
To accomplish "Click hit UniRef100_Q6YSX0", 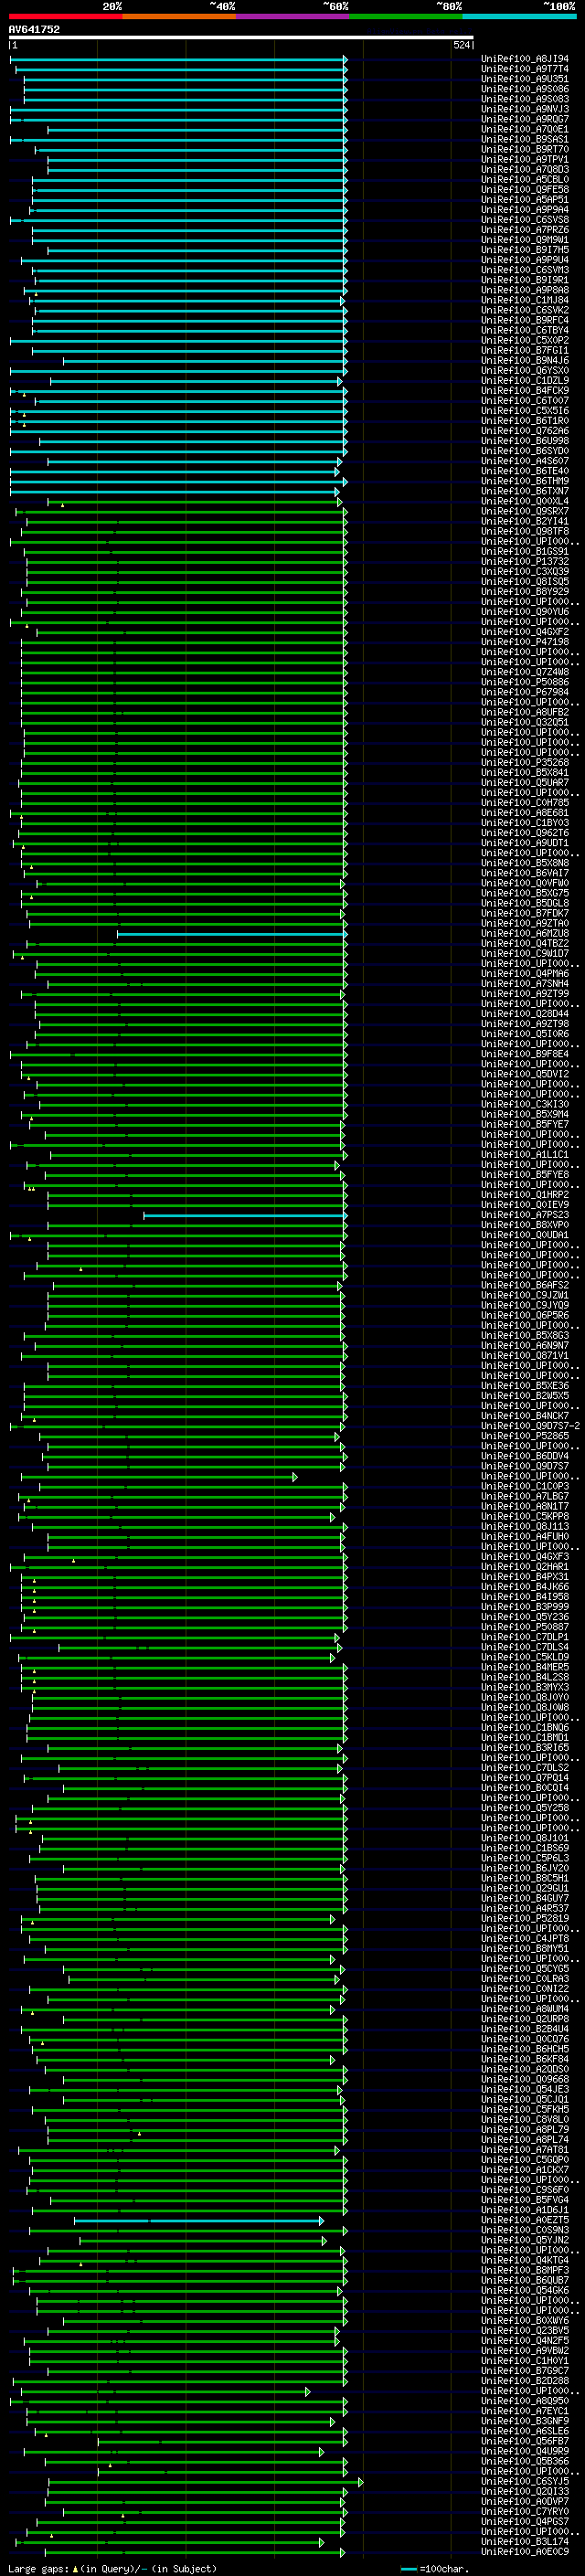I will 524,370.
